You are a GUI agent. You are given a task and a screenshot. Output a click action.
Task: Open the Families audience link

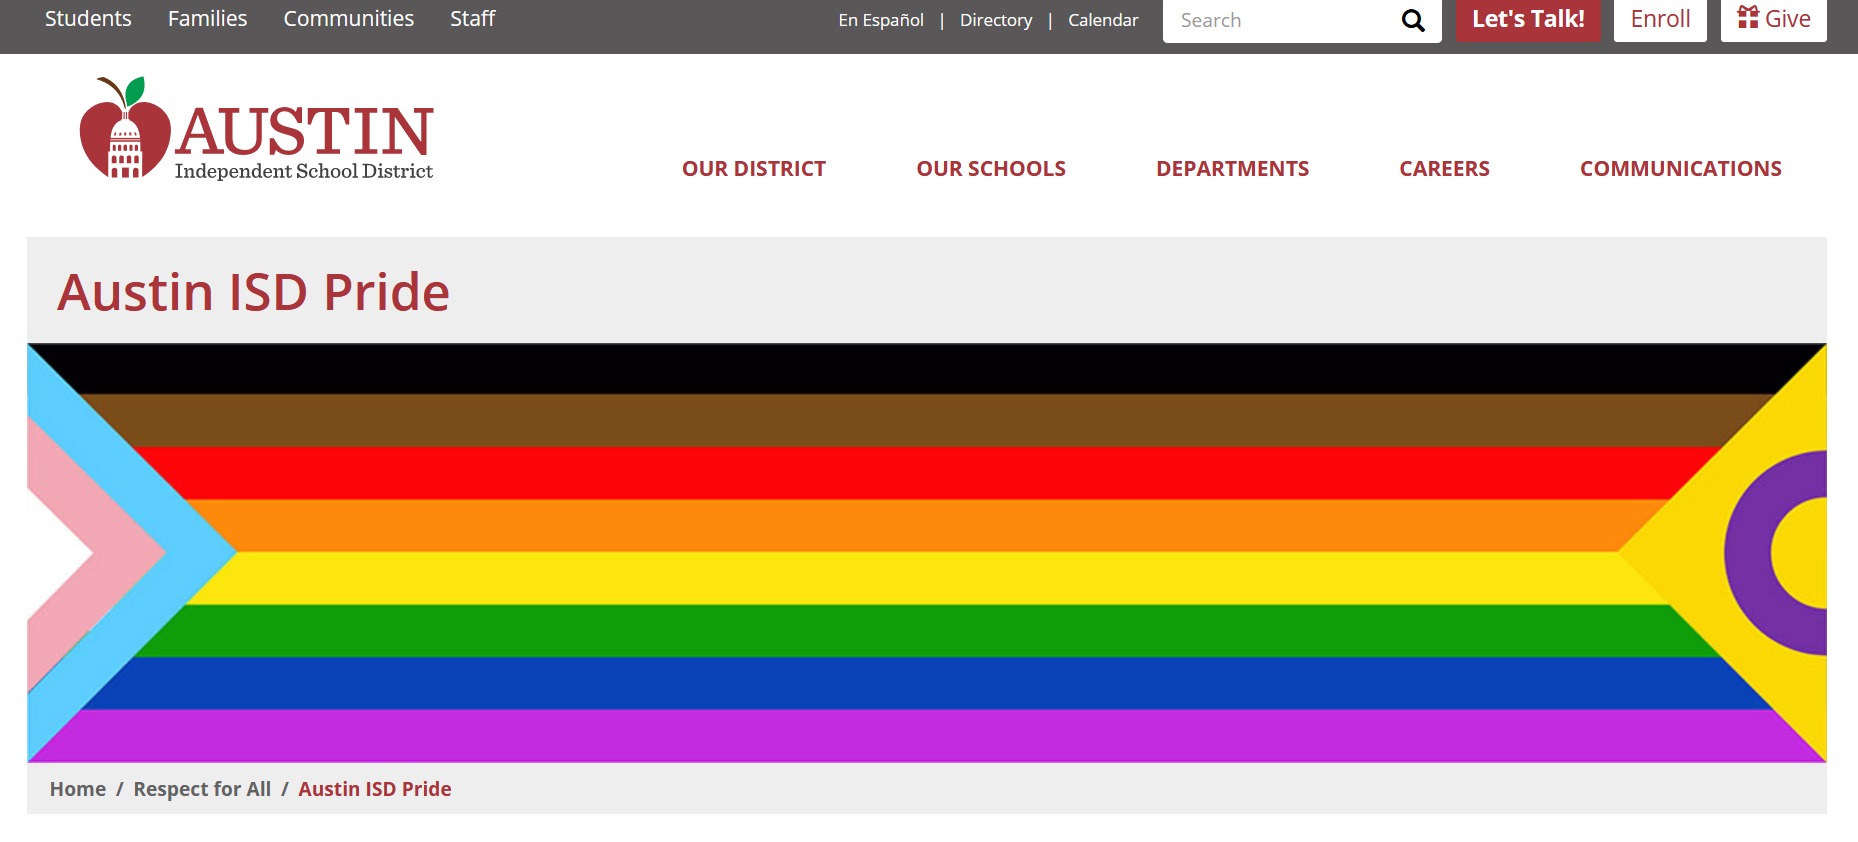pyautogui.click(x=208, y=19)
